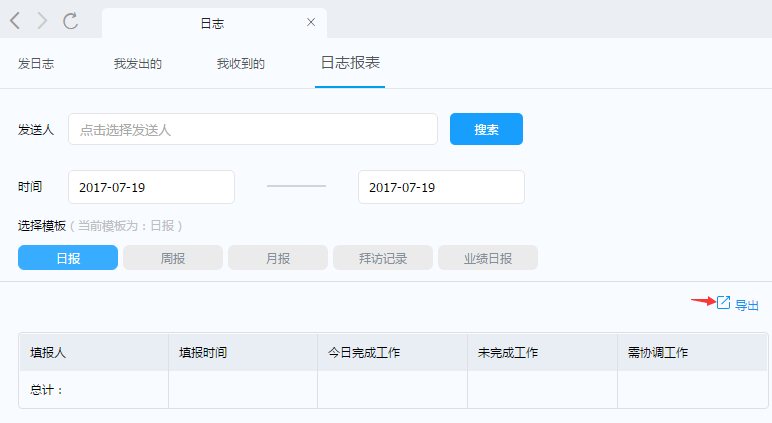
Task: Click the 时间 label
Action: click(x=30, y=187)
